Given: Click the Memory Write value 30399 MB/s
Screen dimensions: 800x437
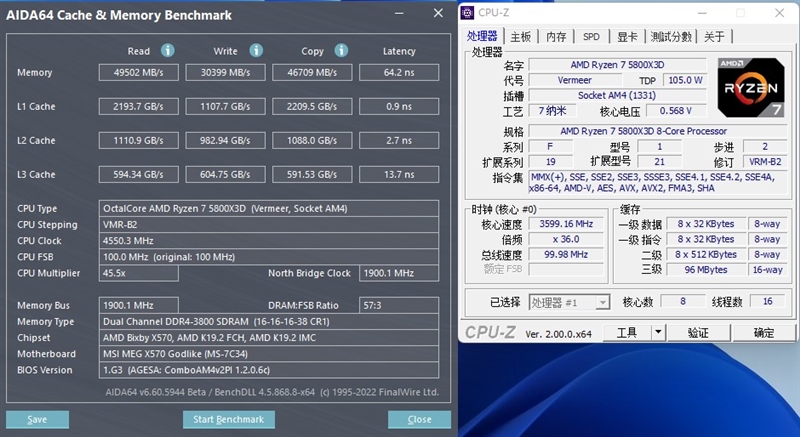Looking at the screenshot, I should (226, 72).
